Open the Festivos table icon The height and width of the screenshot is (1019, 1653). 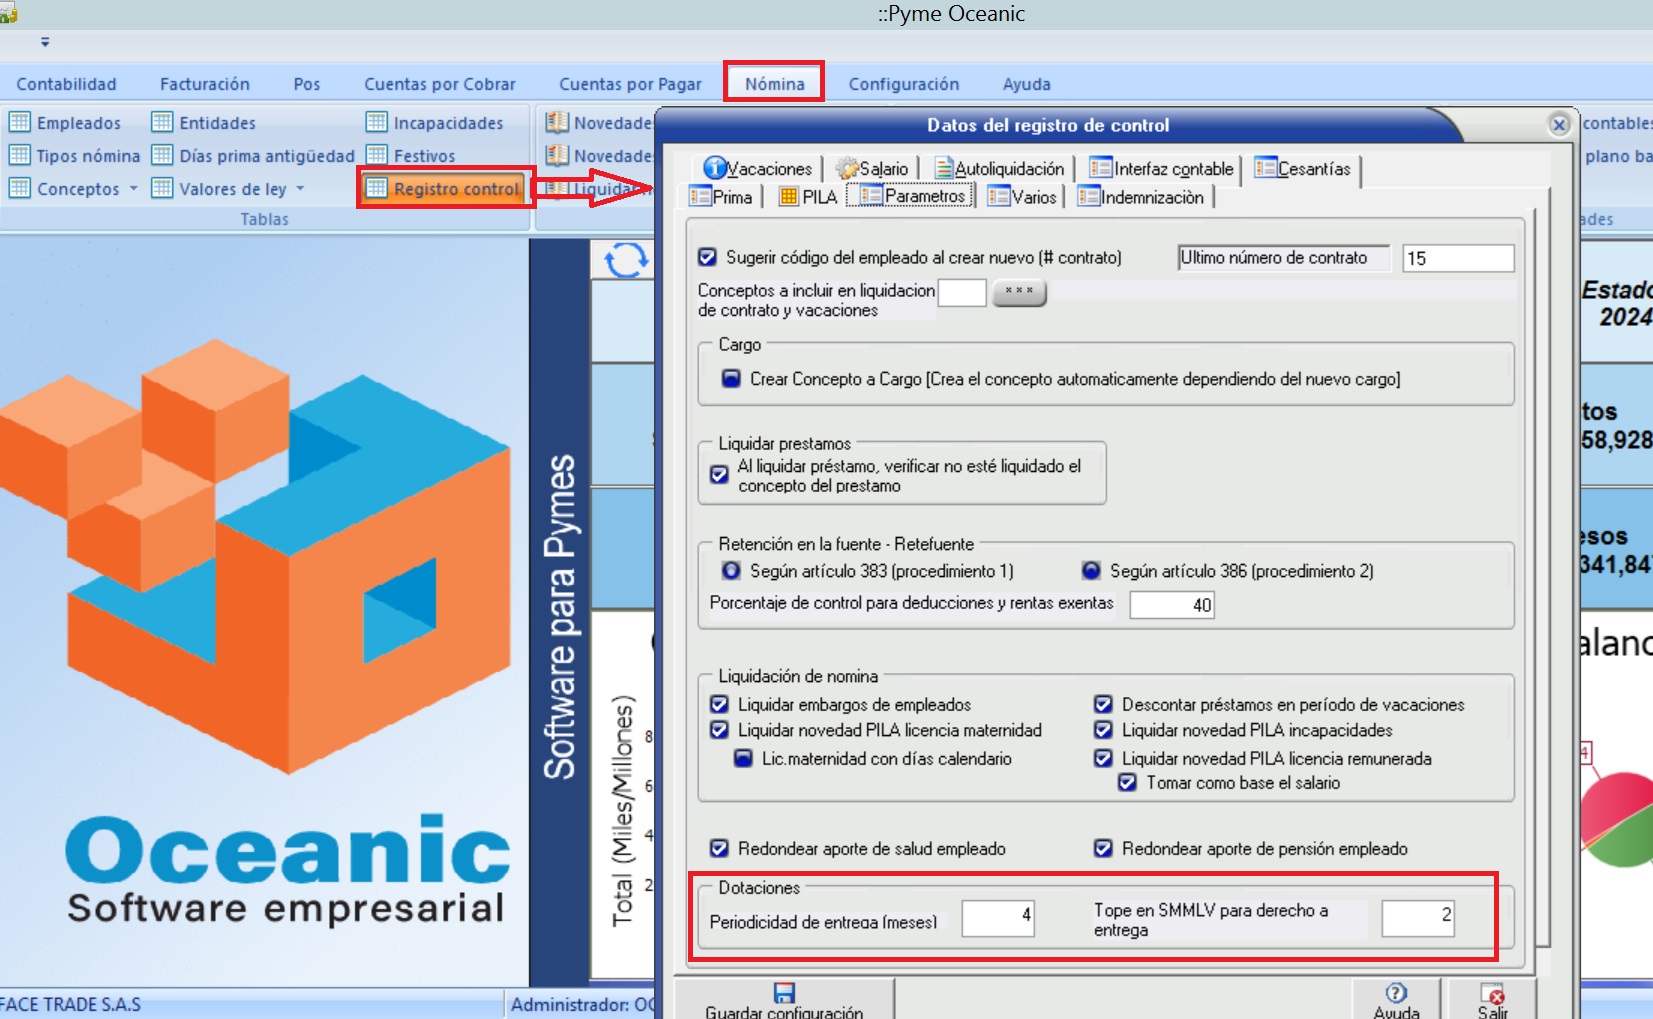point(376,155)
